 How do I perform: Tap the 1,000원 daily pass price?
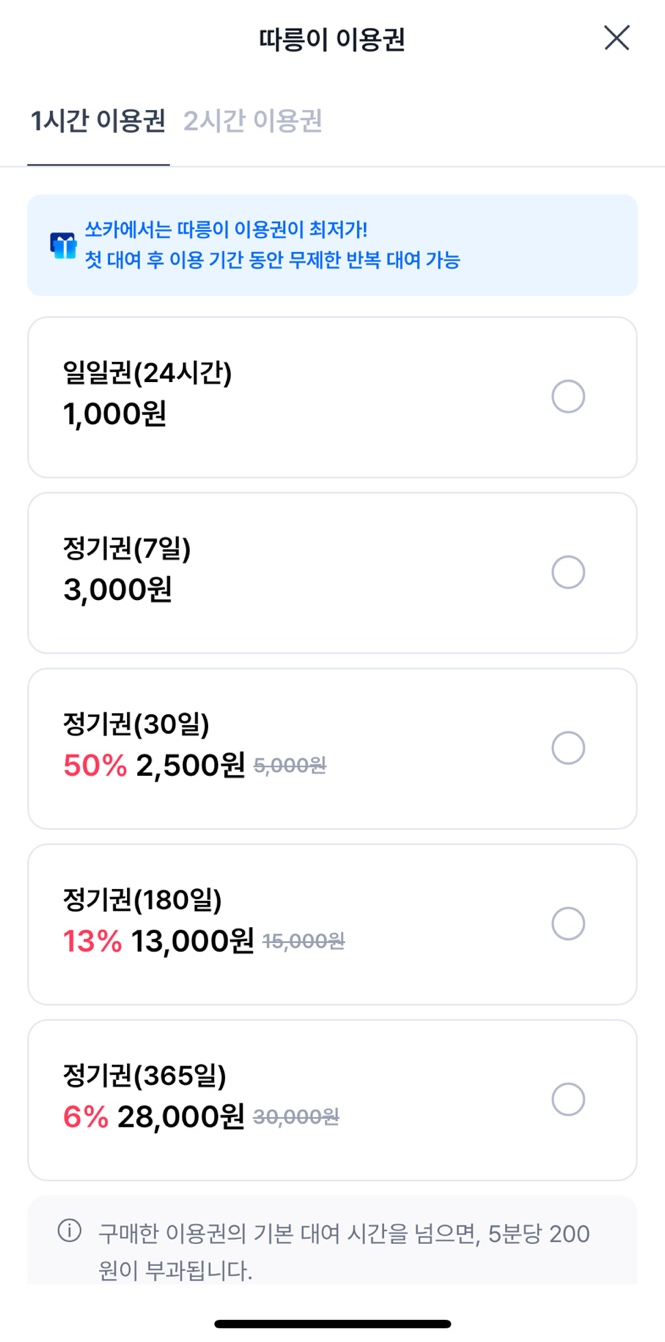(114, 414)
